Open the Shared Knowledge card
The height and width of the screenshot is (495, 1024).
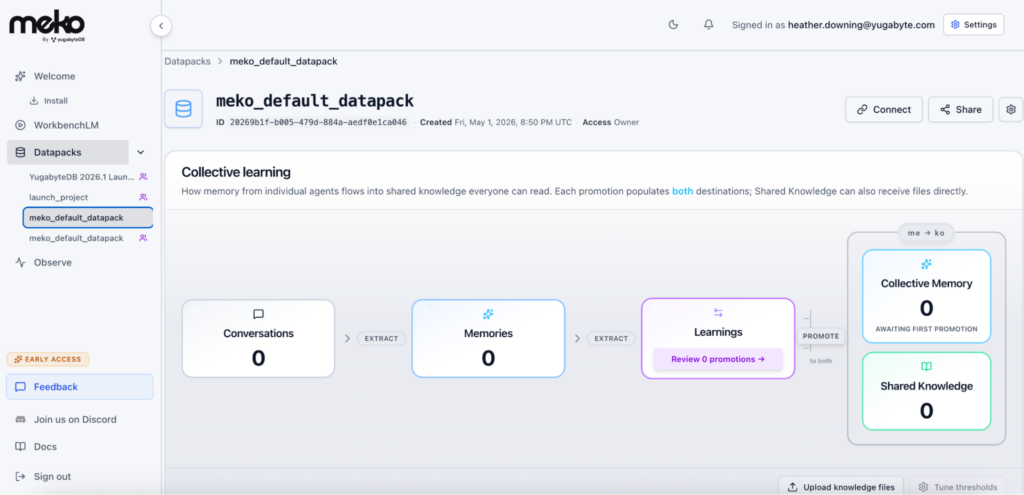(926, 391)
